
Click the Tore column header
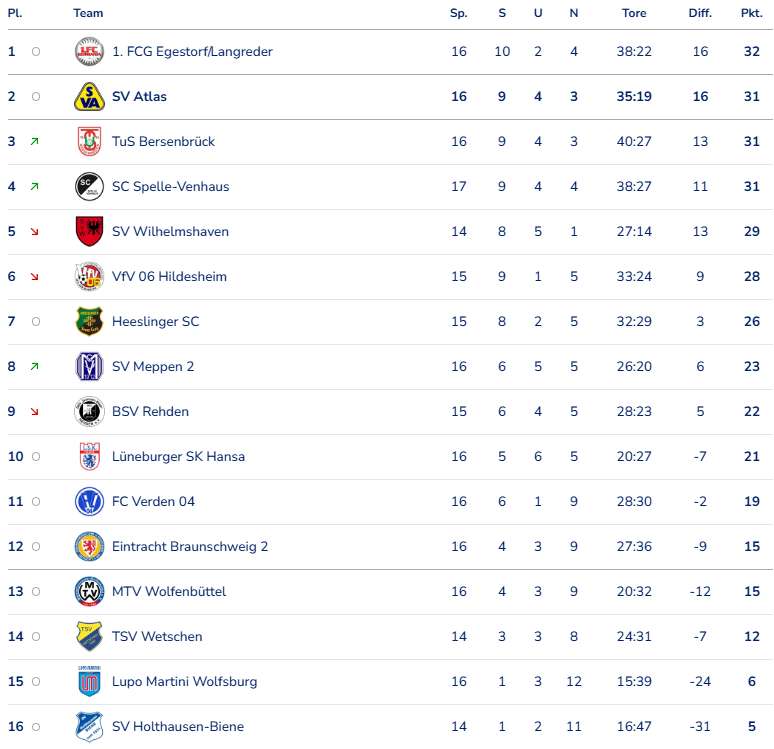634,14
